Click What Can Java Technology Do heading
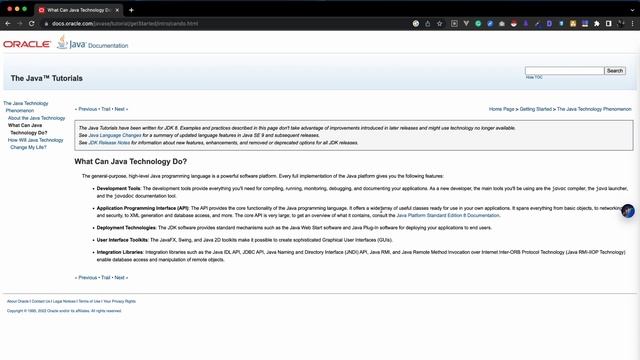The width and height of the screenshot is (640, 360). 131,162
